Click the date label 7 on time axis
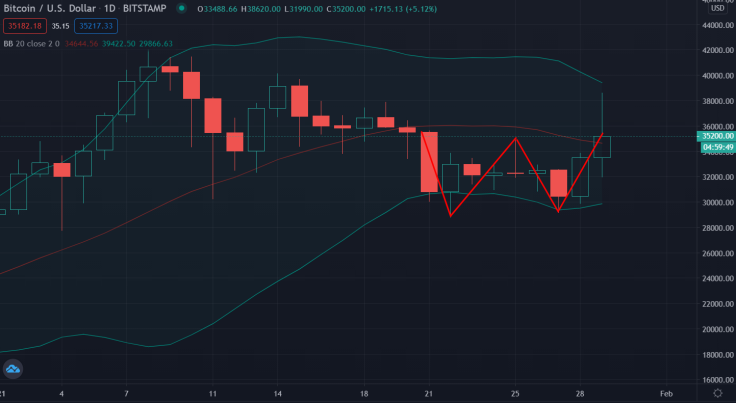The width and height of the screenshot is (736, 403). click(x=126, y=394)
